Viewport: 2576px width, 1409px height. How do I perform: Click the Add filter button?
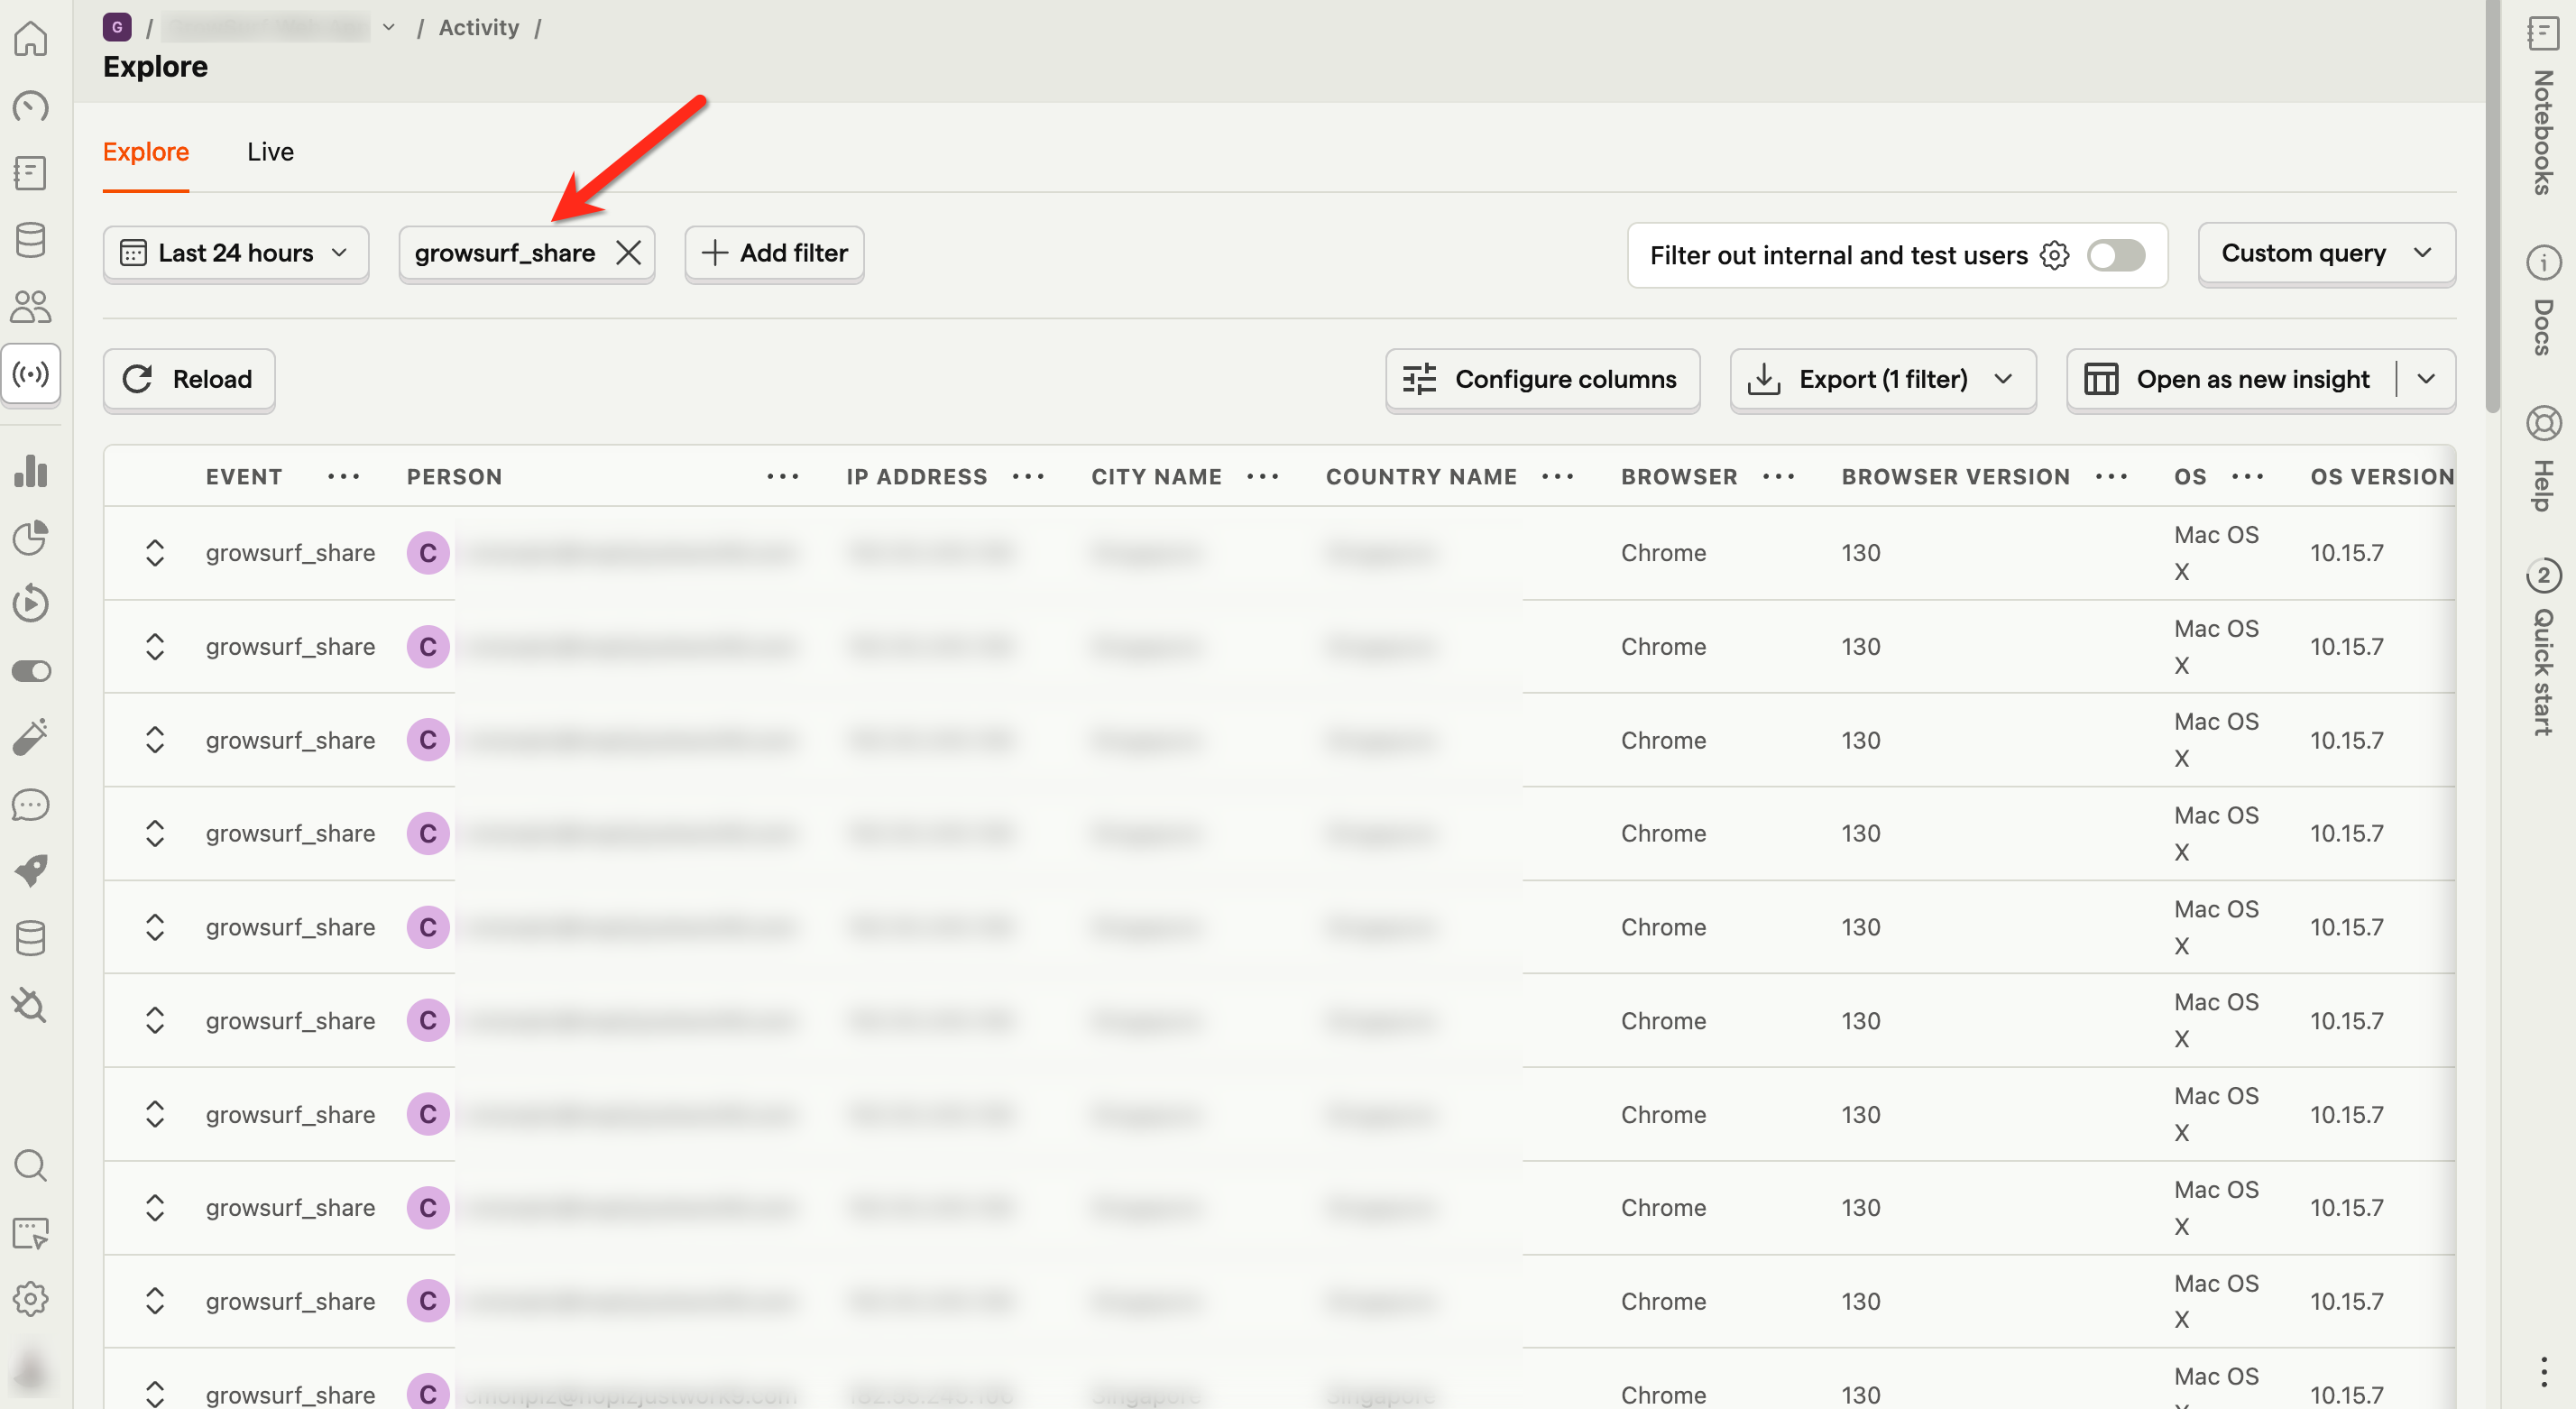tap(774, 253)
